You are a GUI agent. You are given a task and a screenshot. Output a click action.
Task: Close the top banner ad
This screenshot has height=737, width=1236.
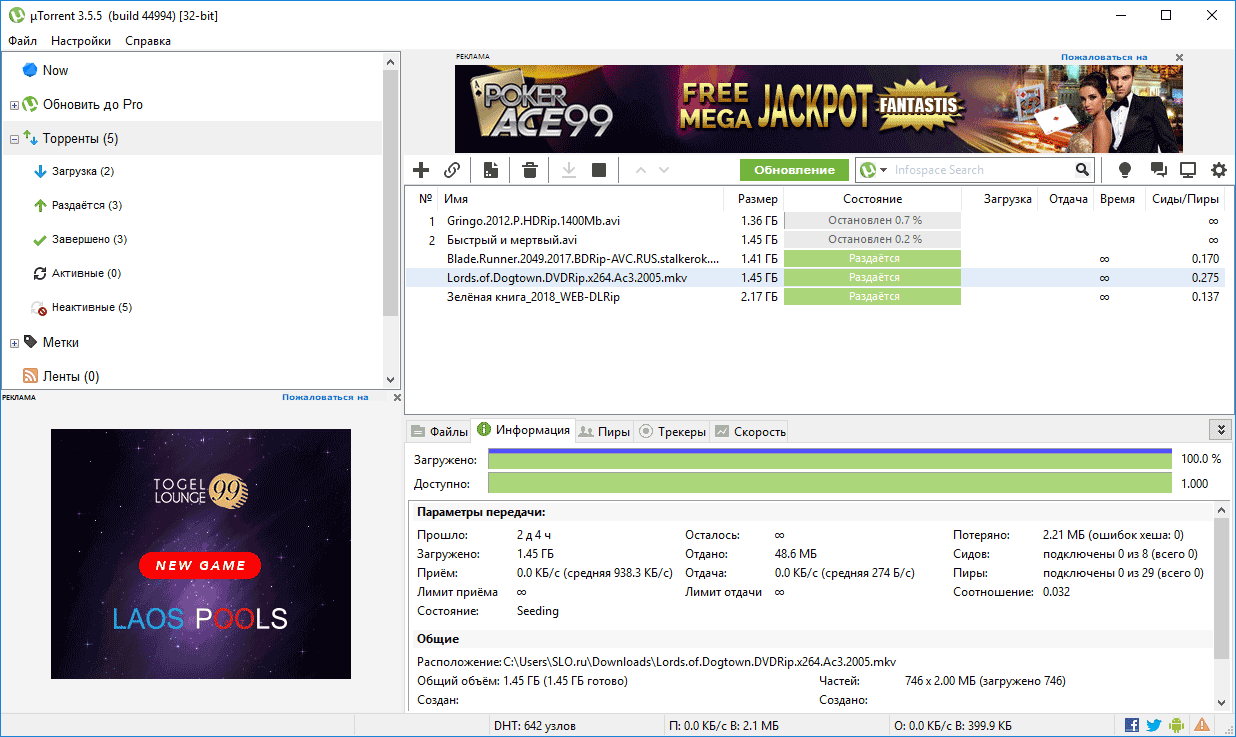pos(1179,58)
